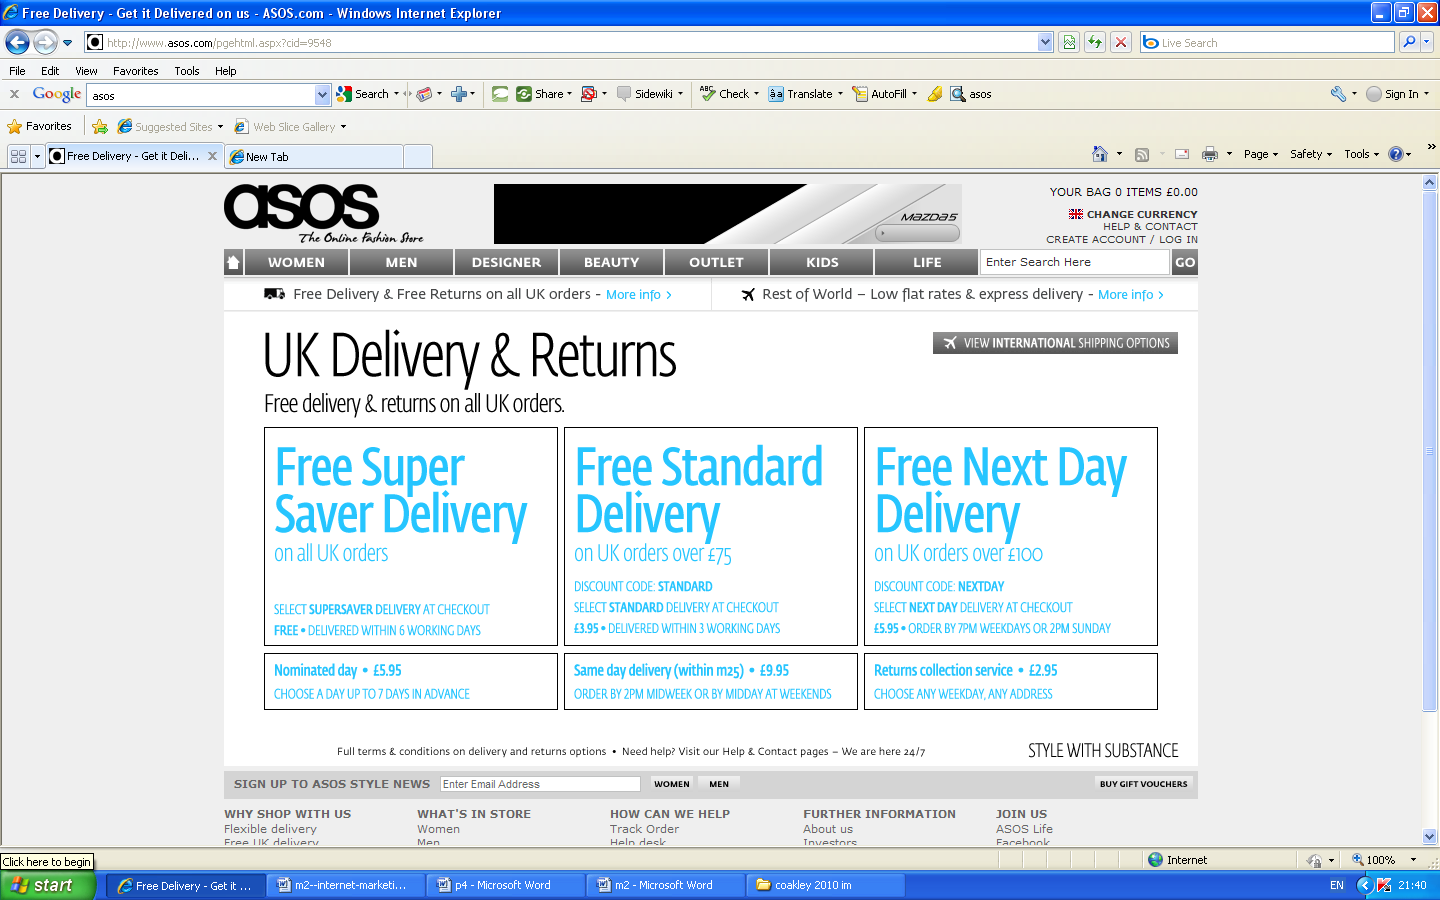Image resolution: width=1440 pixels, height=900 pixels.
Task: Open the command bar Tools dropdown
Action: pos(1361,154)
